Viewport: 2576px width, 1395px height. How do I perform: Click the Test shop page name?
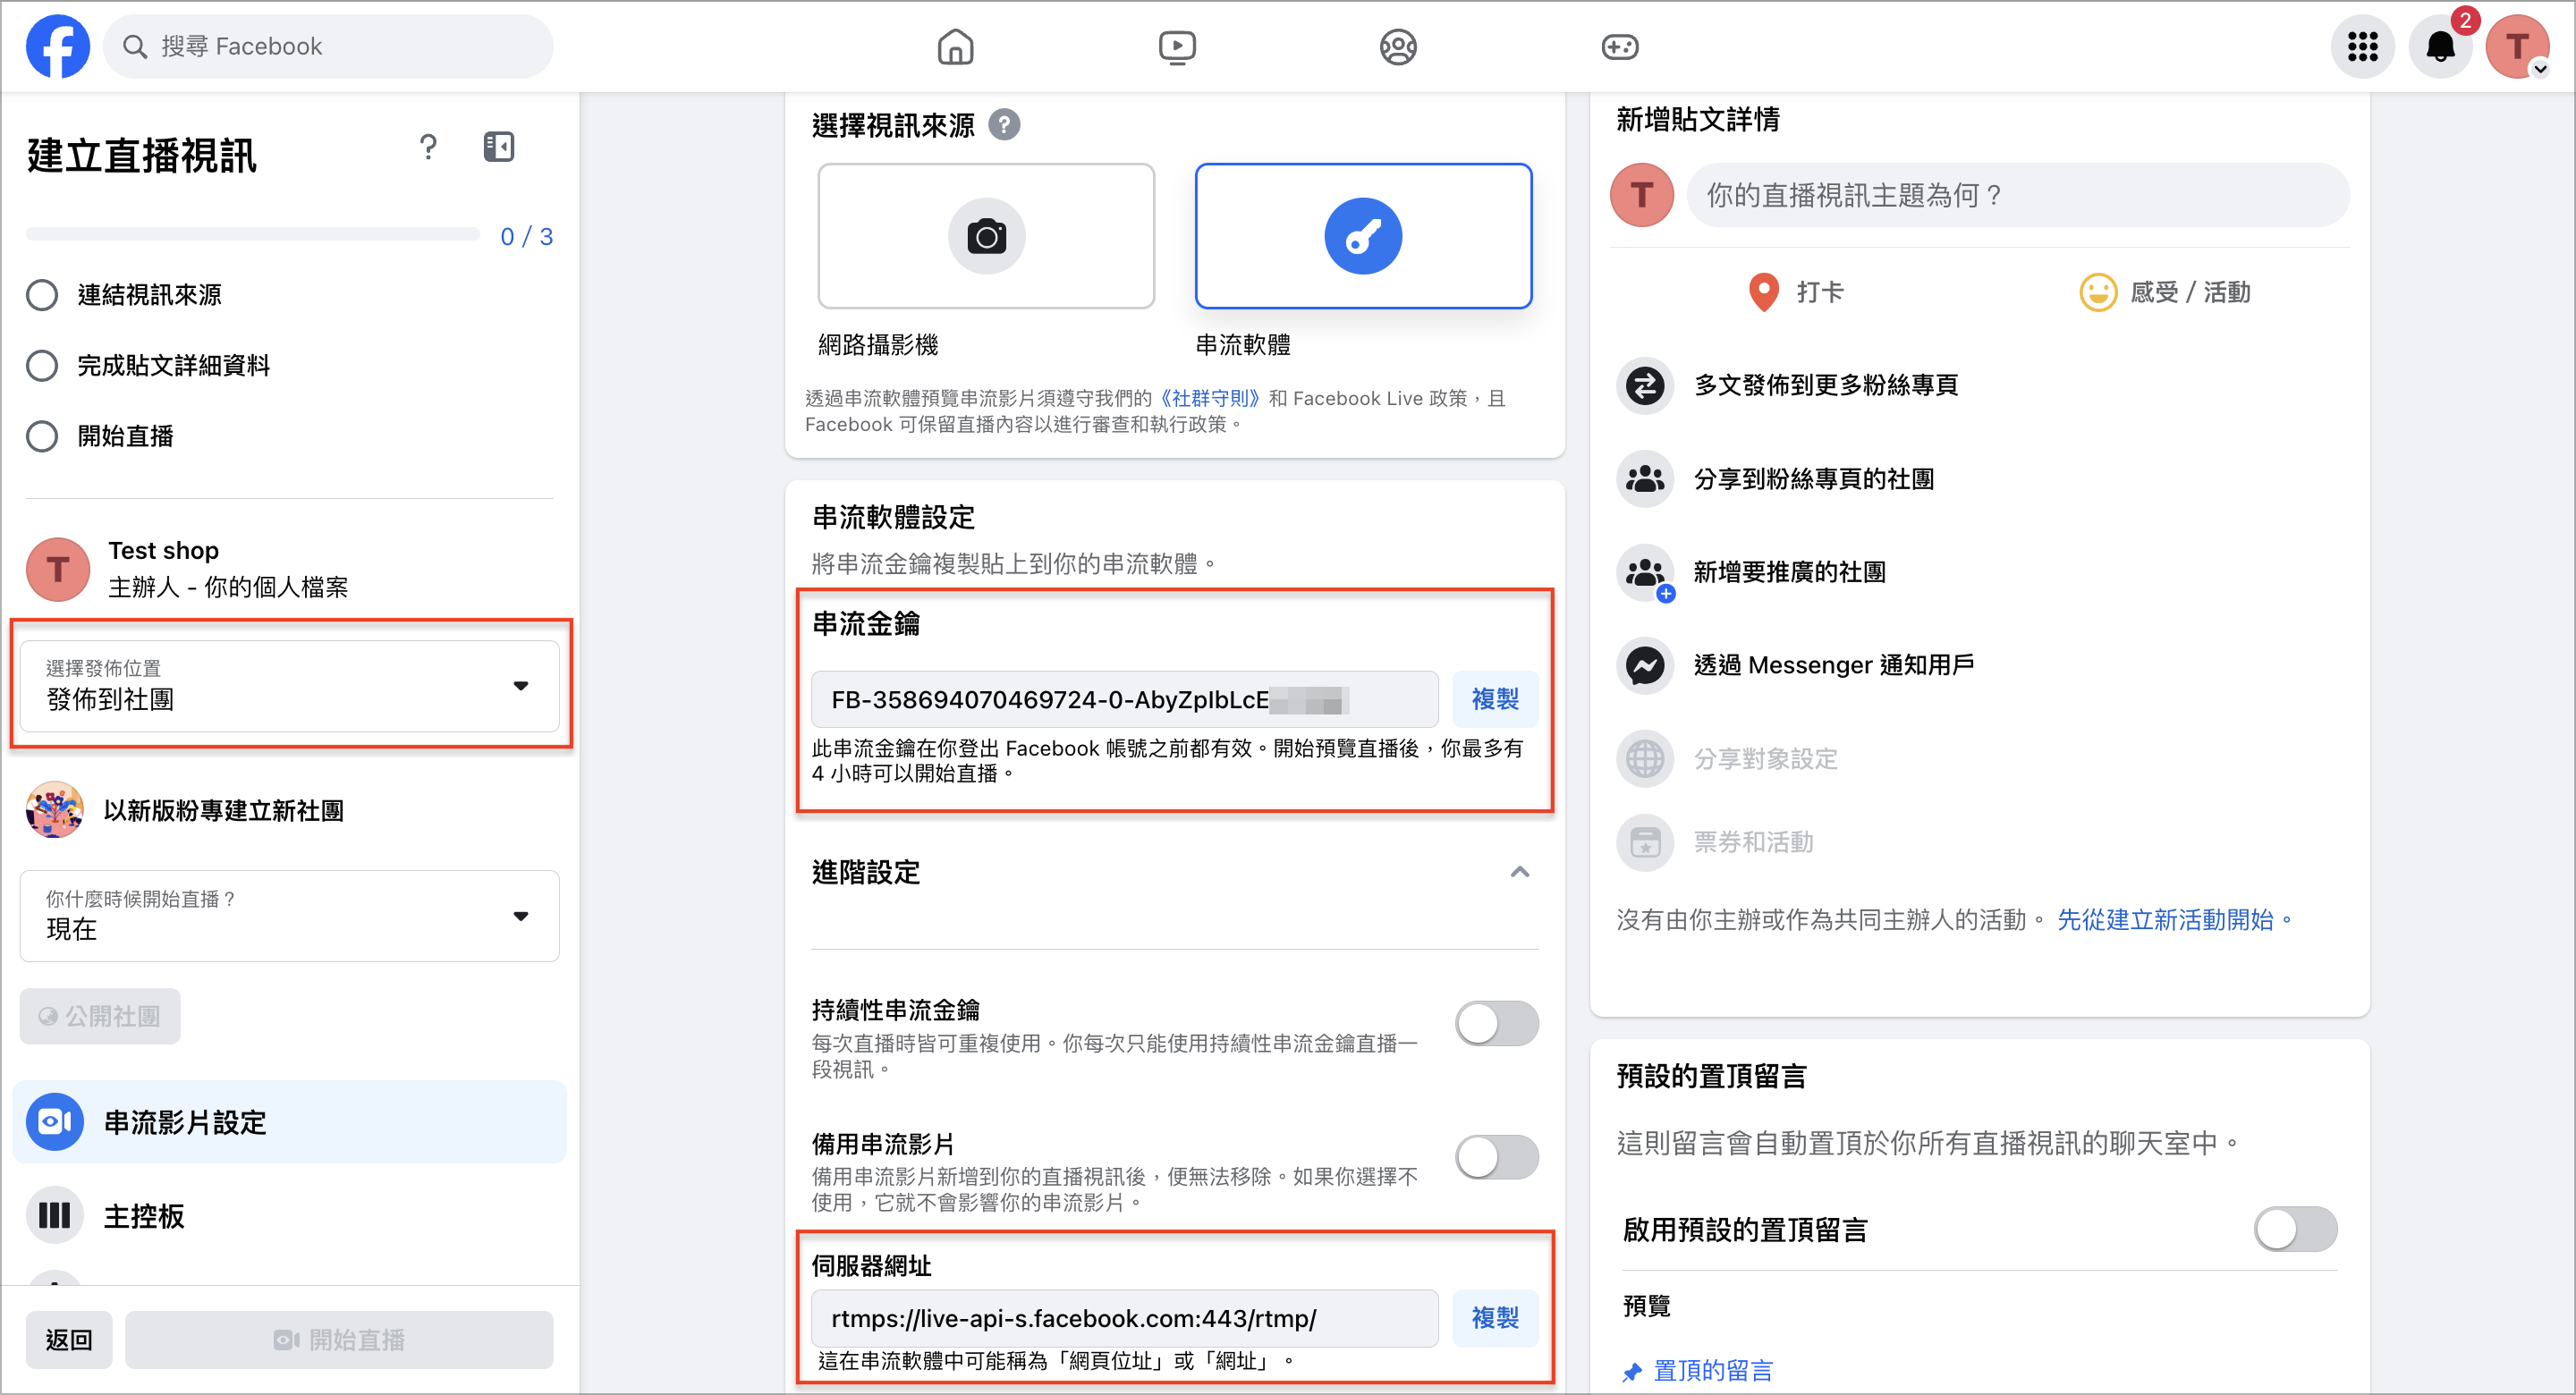click(164, 551)
